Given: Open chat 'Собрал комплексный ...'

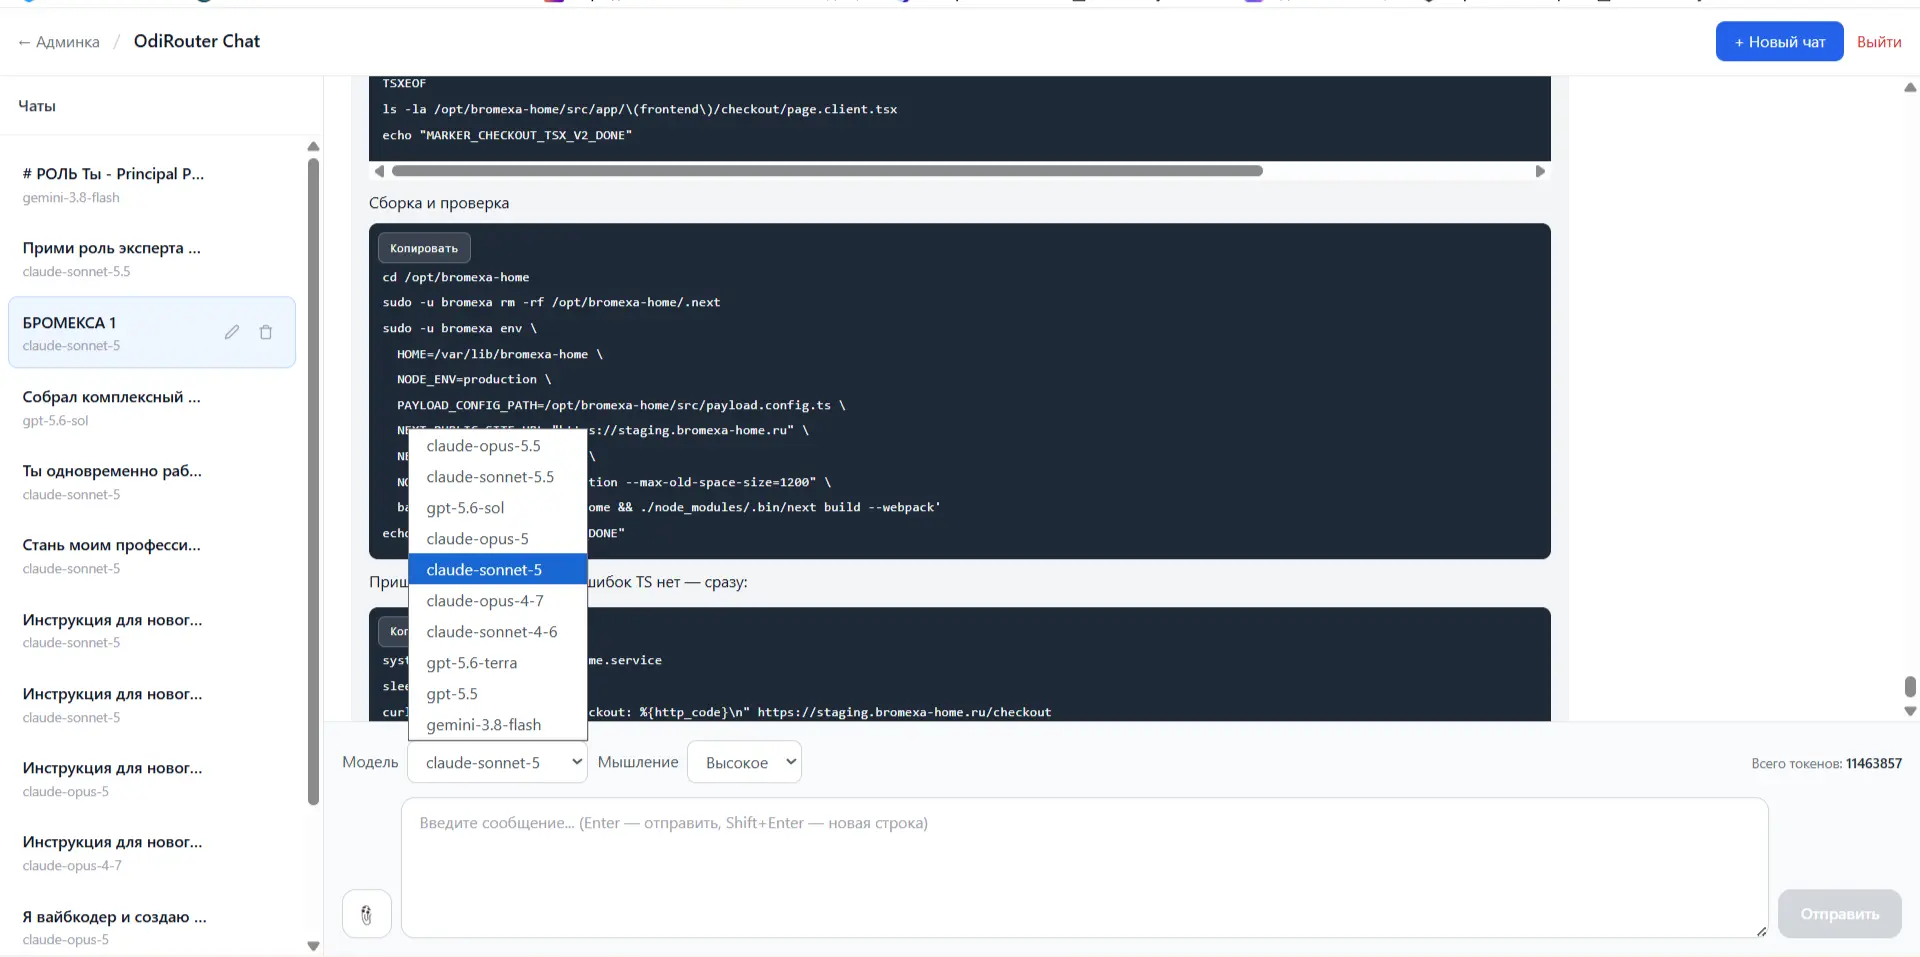Looking at the screenshot, I should (153, 407).
